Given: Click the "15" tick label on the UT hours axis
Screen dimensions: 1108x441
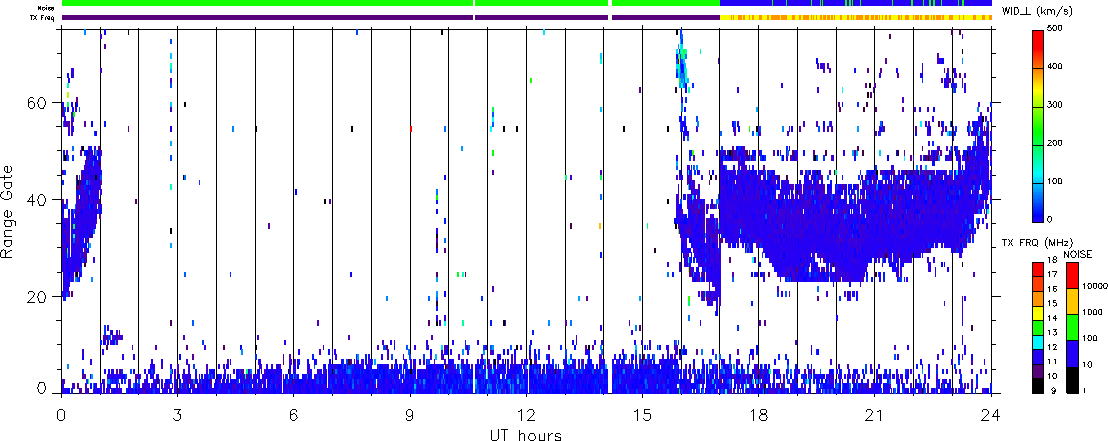Looking at the screenshot, I should (x=642, y=416).
